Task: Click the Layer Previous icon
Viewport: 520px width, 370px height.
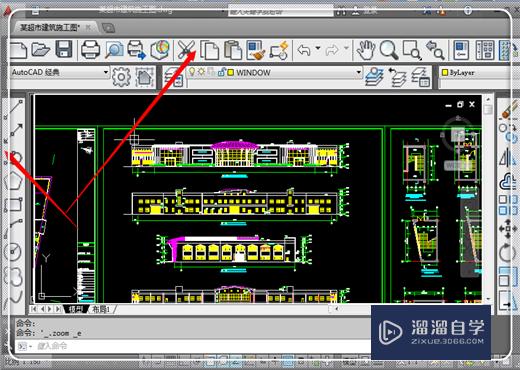Action: [x=398, y=77]
